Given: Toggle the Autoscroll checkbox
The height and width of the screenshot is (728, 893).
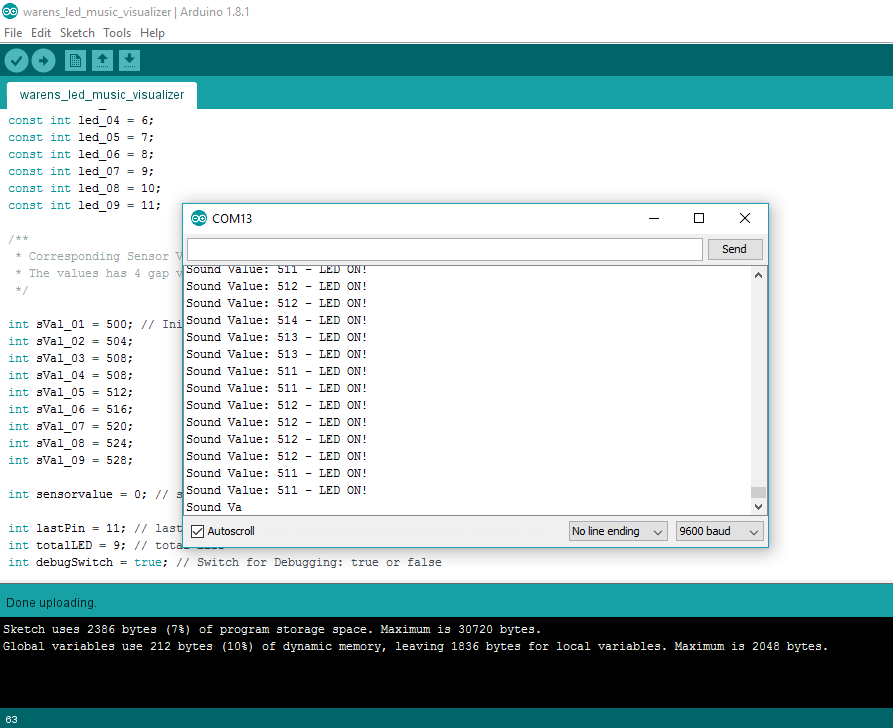Looking at the screenshot, I should tap(197, 531).
